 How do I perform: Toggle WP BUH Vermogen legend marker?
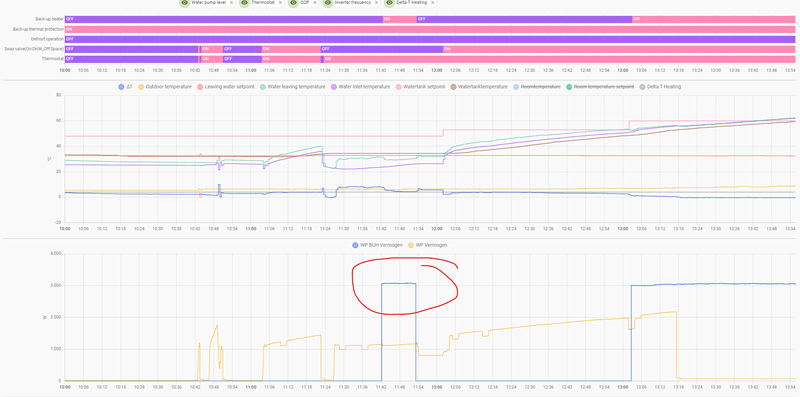(355, 245)
